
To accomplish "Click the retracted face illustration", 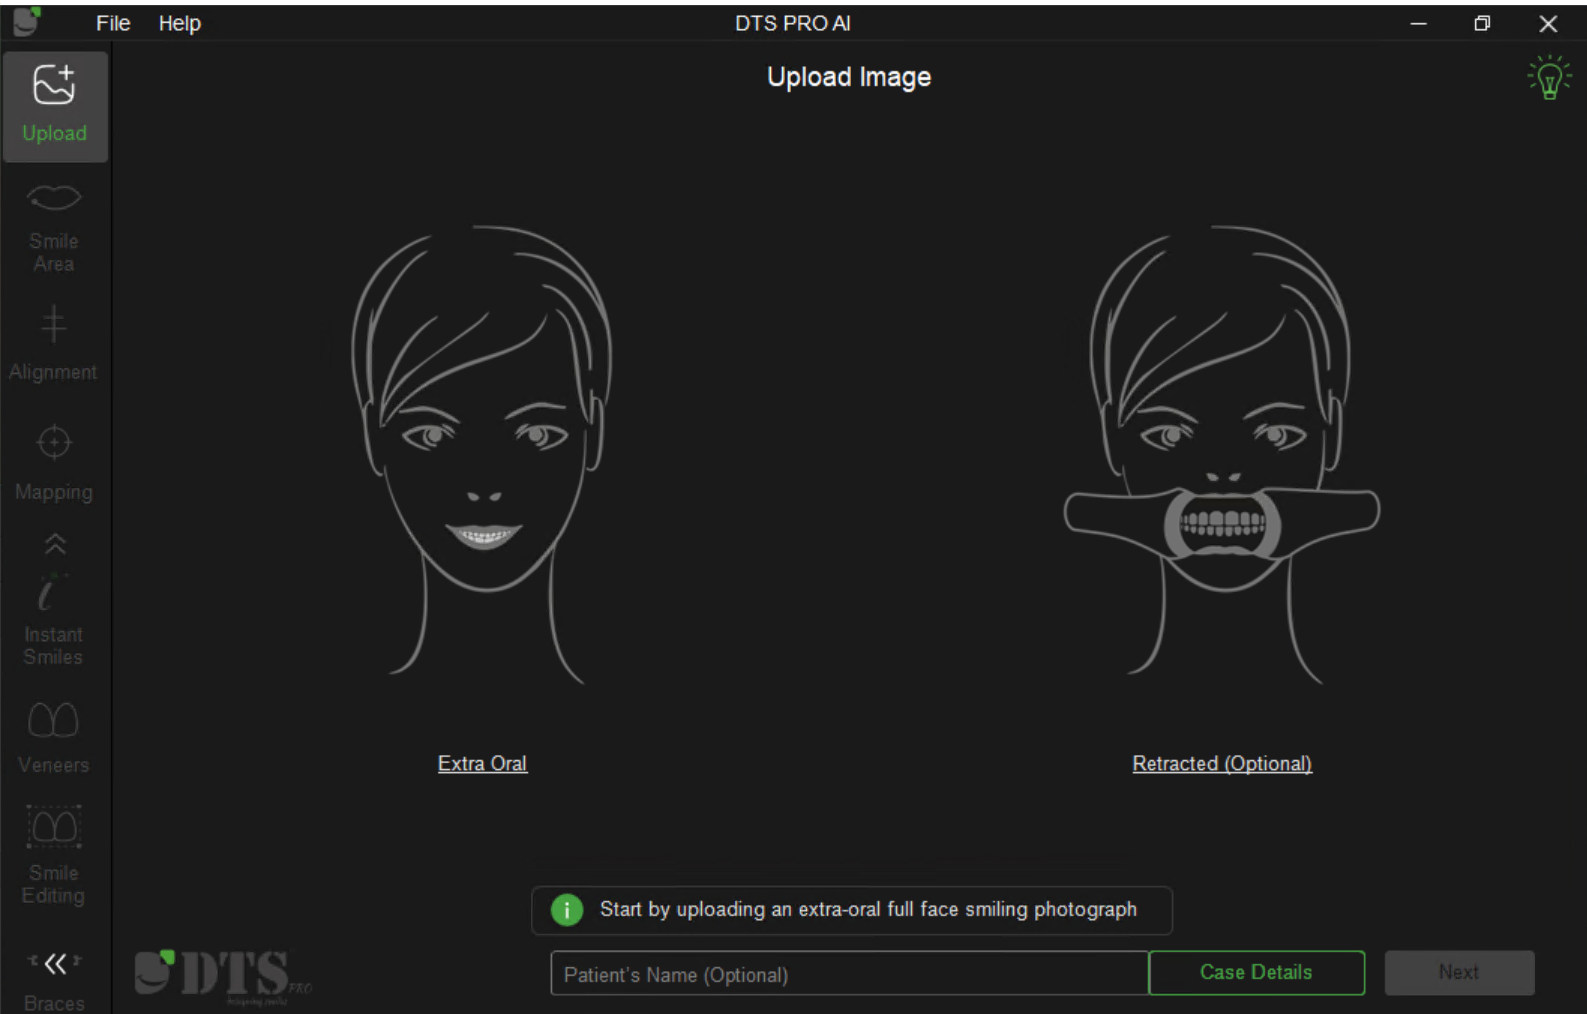I will coord(1222,455).
